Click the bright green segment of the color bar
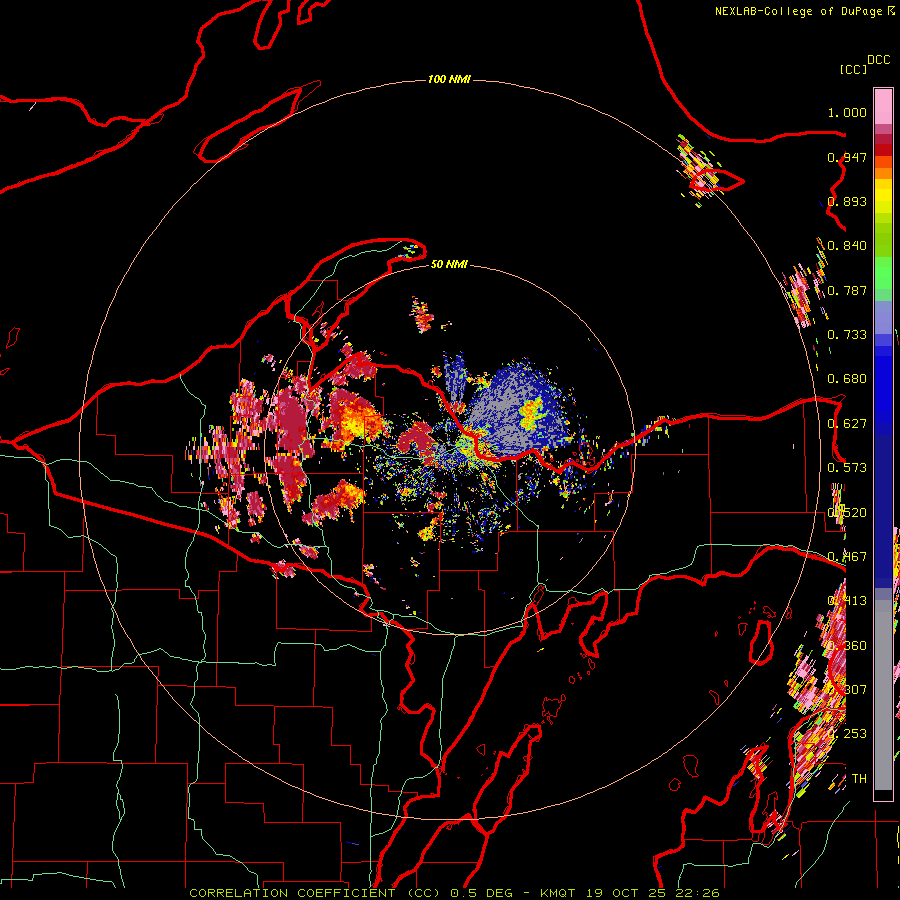 [883, 271]
